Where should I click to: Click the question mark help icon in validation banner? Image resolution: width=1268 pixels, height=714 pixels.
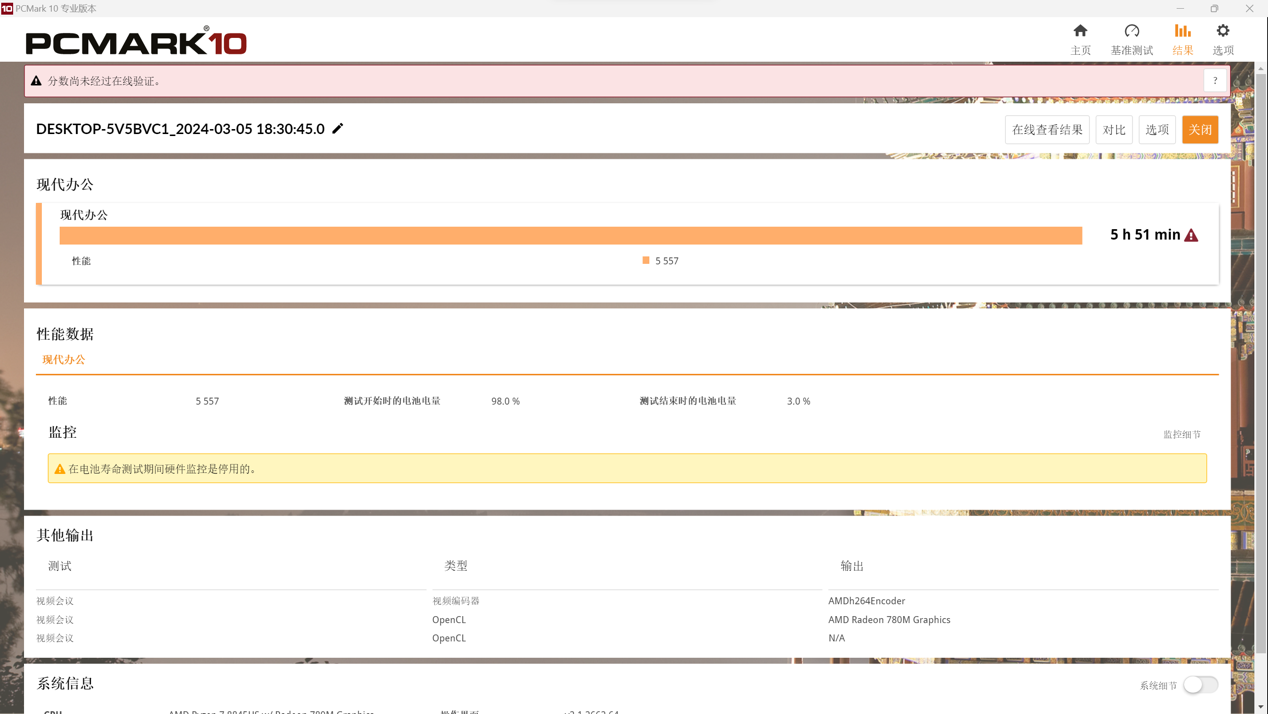(x=1215, y=81)
